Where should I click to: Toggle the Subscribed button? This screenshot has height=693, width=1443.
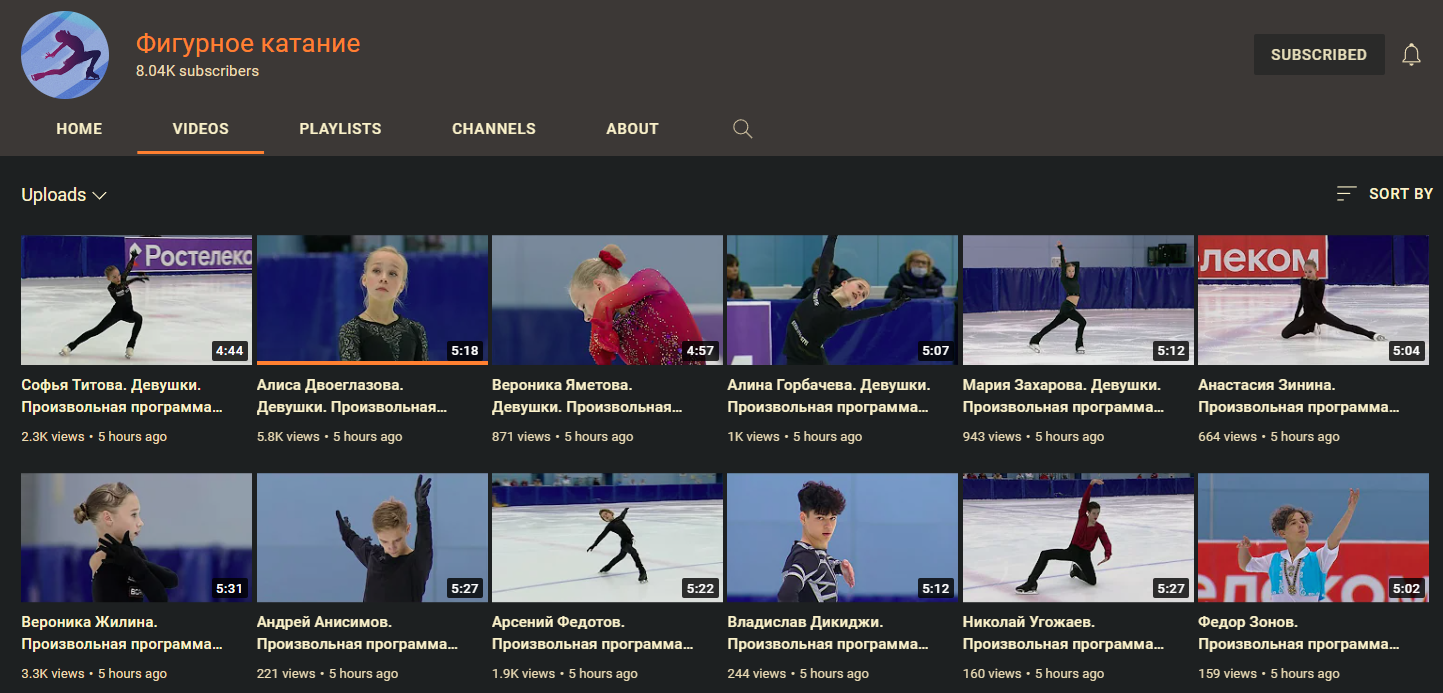1318,55
